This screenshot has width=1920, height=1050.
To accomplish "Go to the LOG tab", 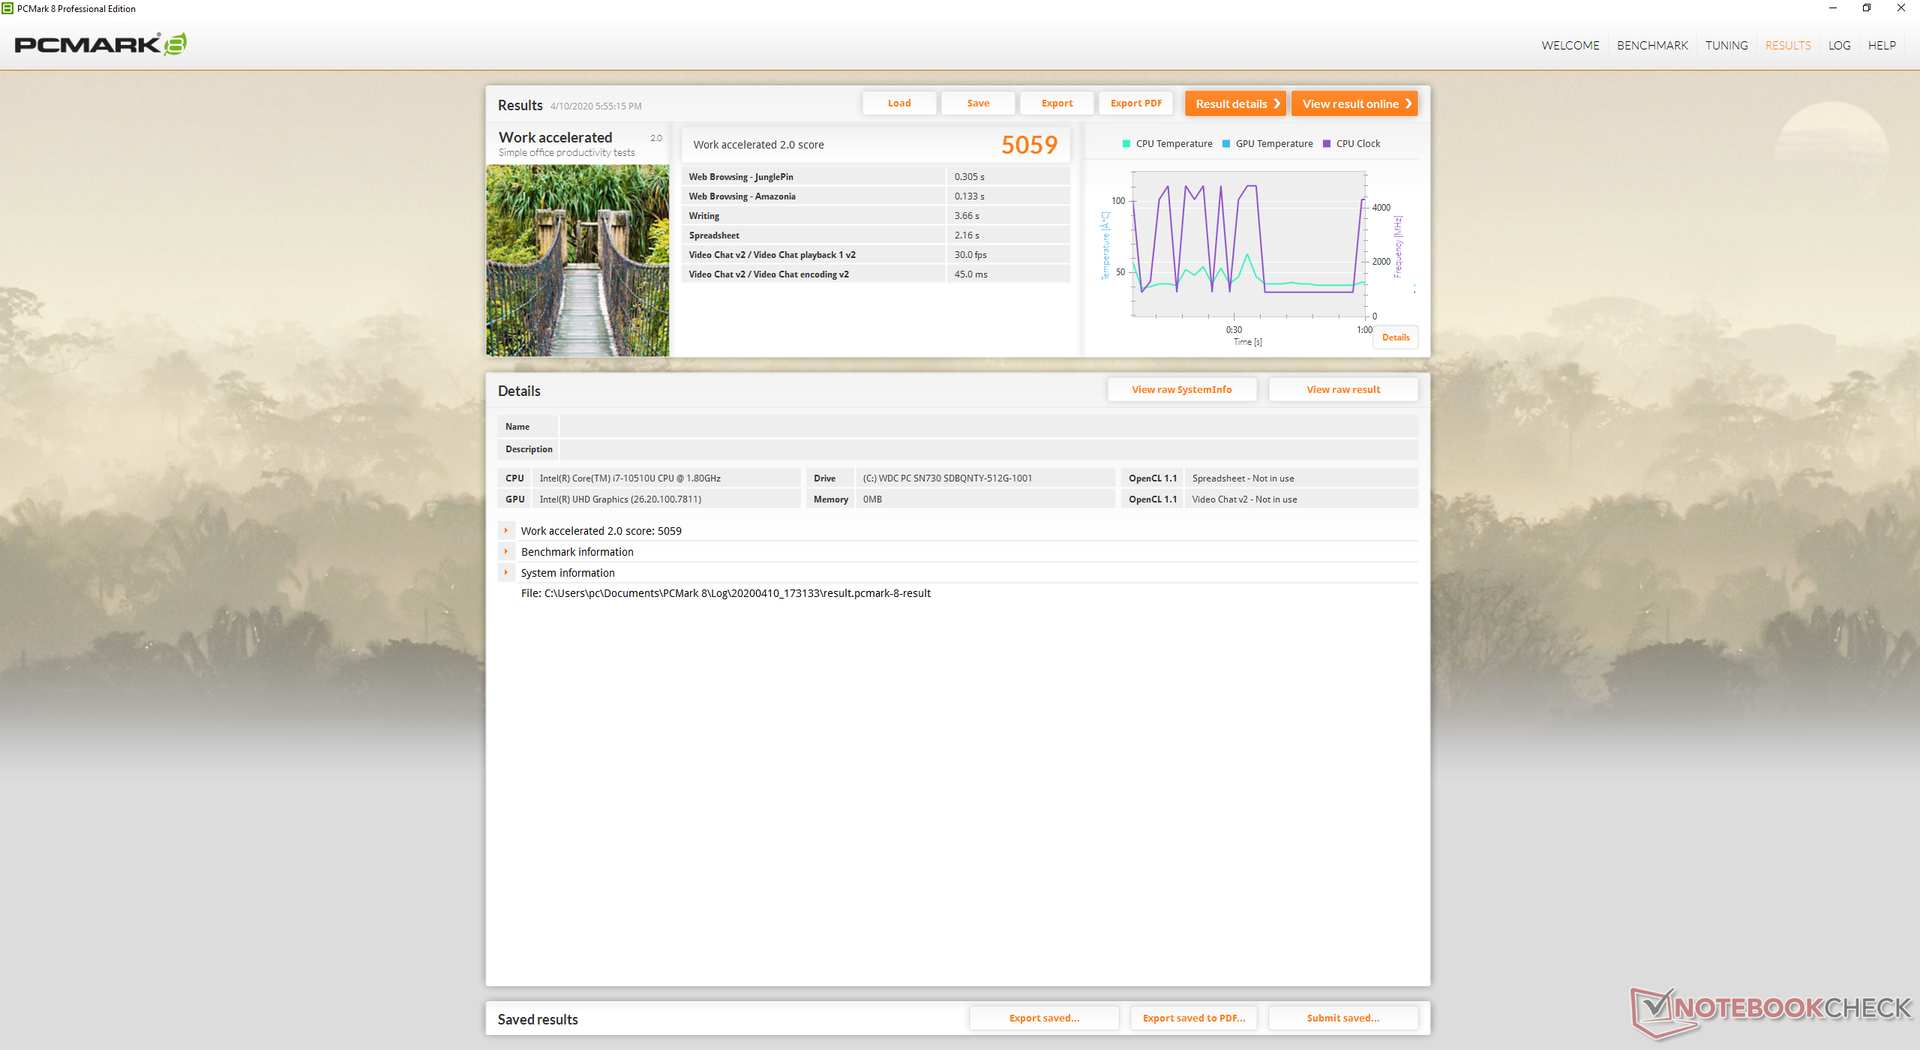I will (x=1839, y=46).
